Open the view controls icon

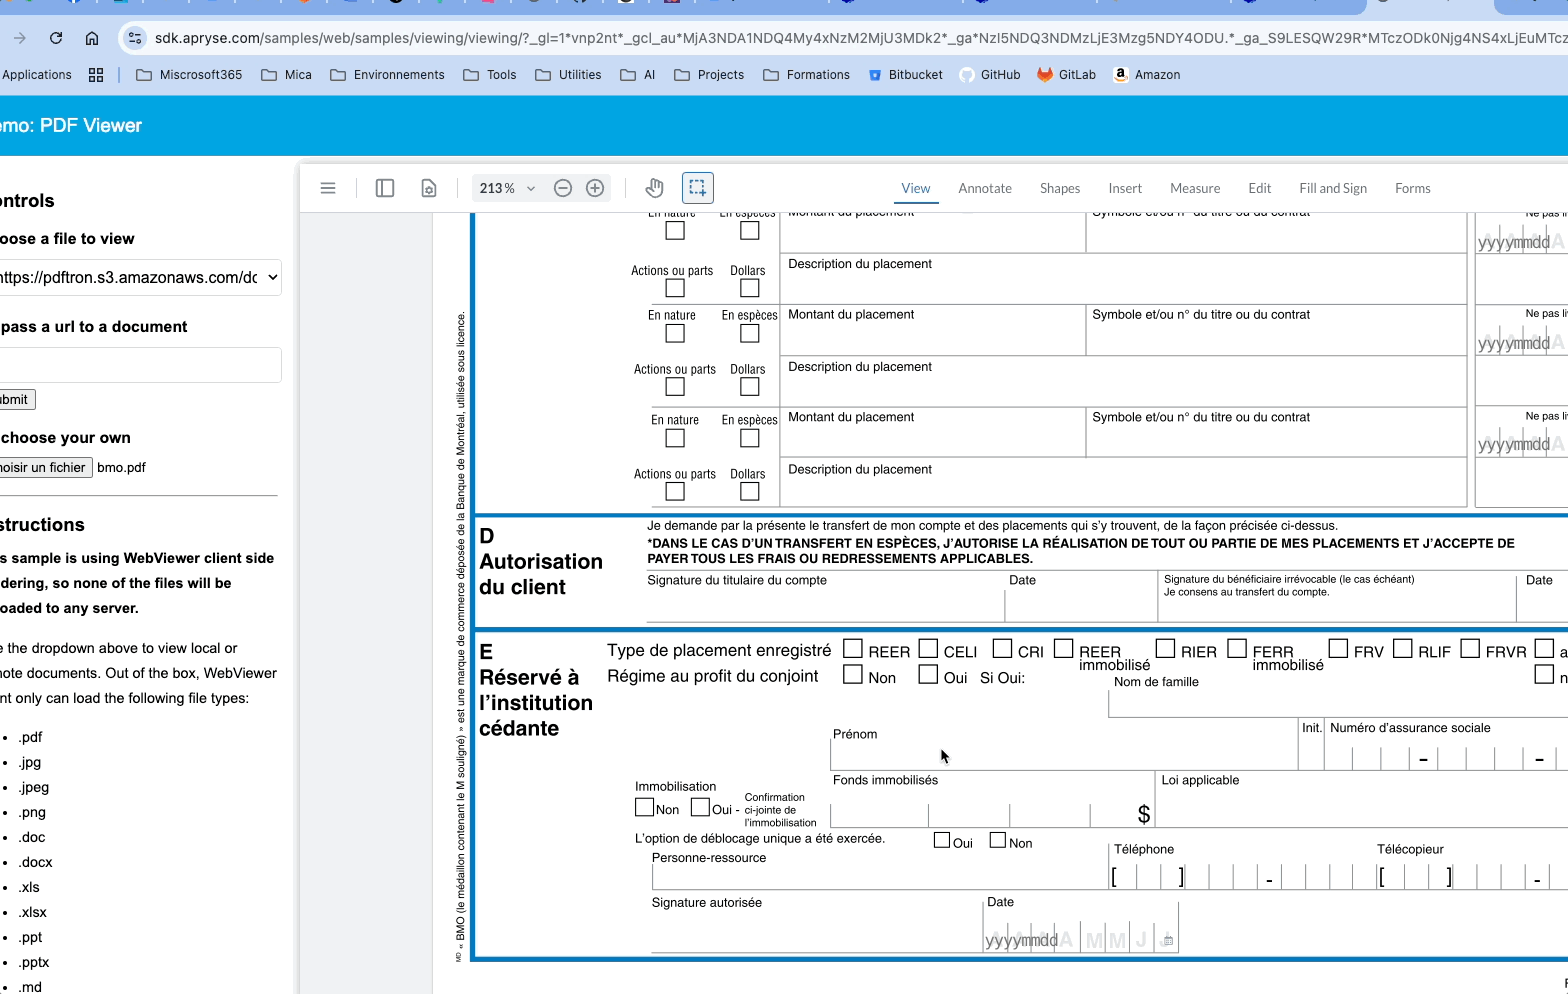click(x=429, y=188)
